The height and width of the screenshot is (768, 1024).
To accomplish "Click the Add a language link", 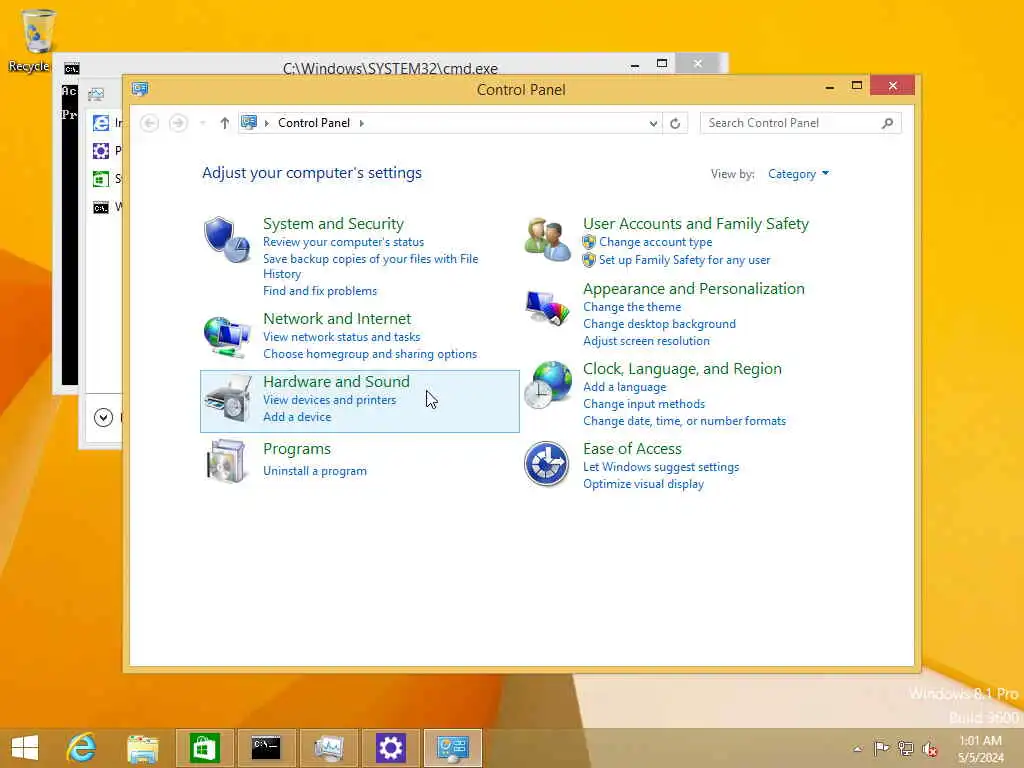I will [x=624, y=387].
